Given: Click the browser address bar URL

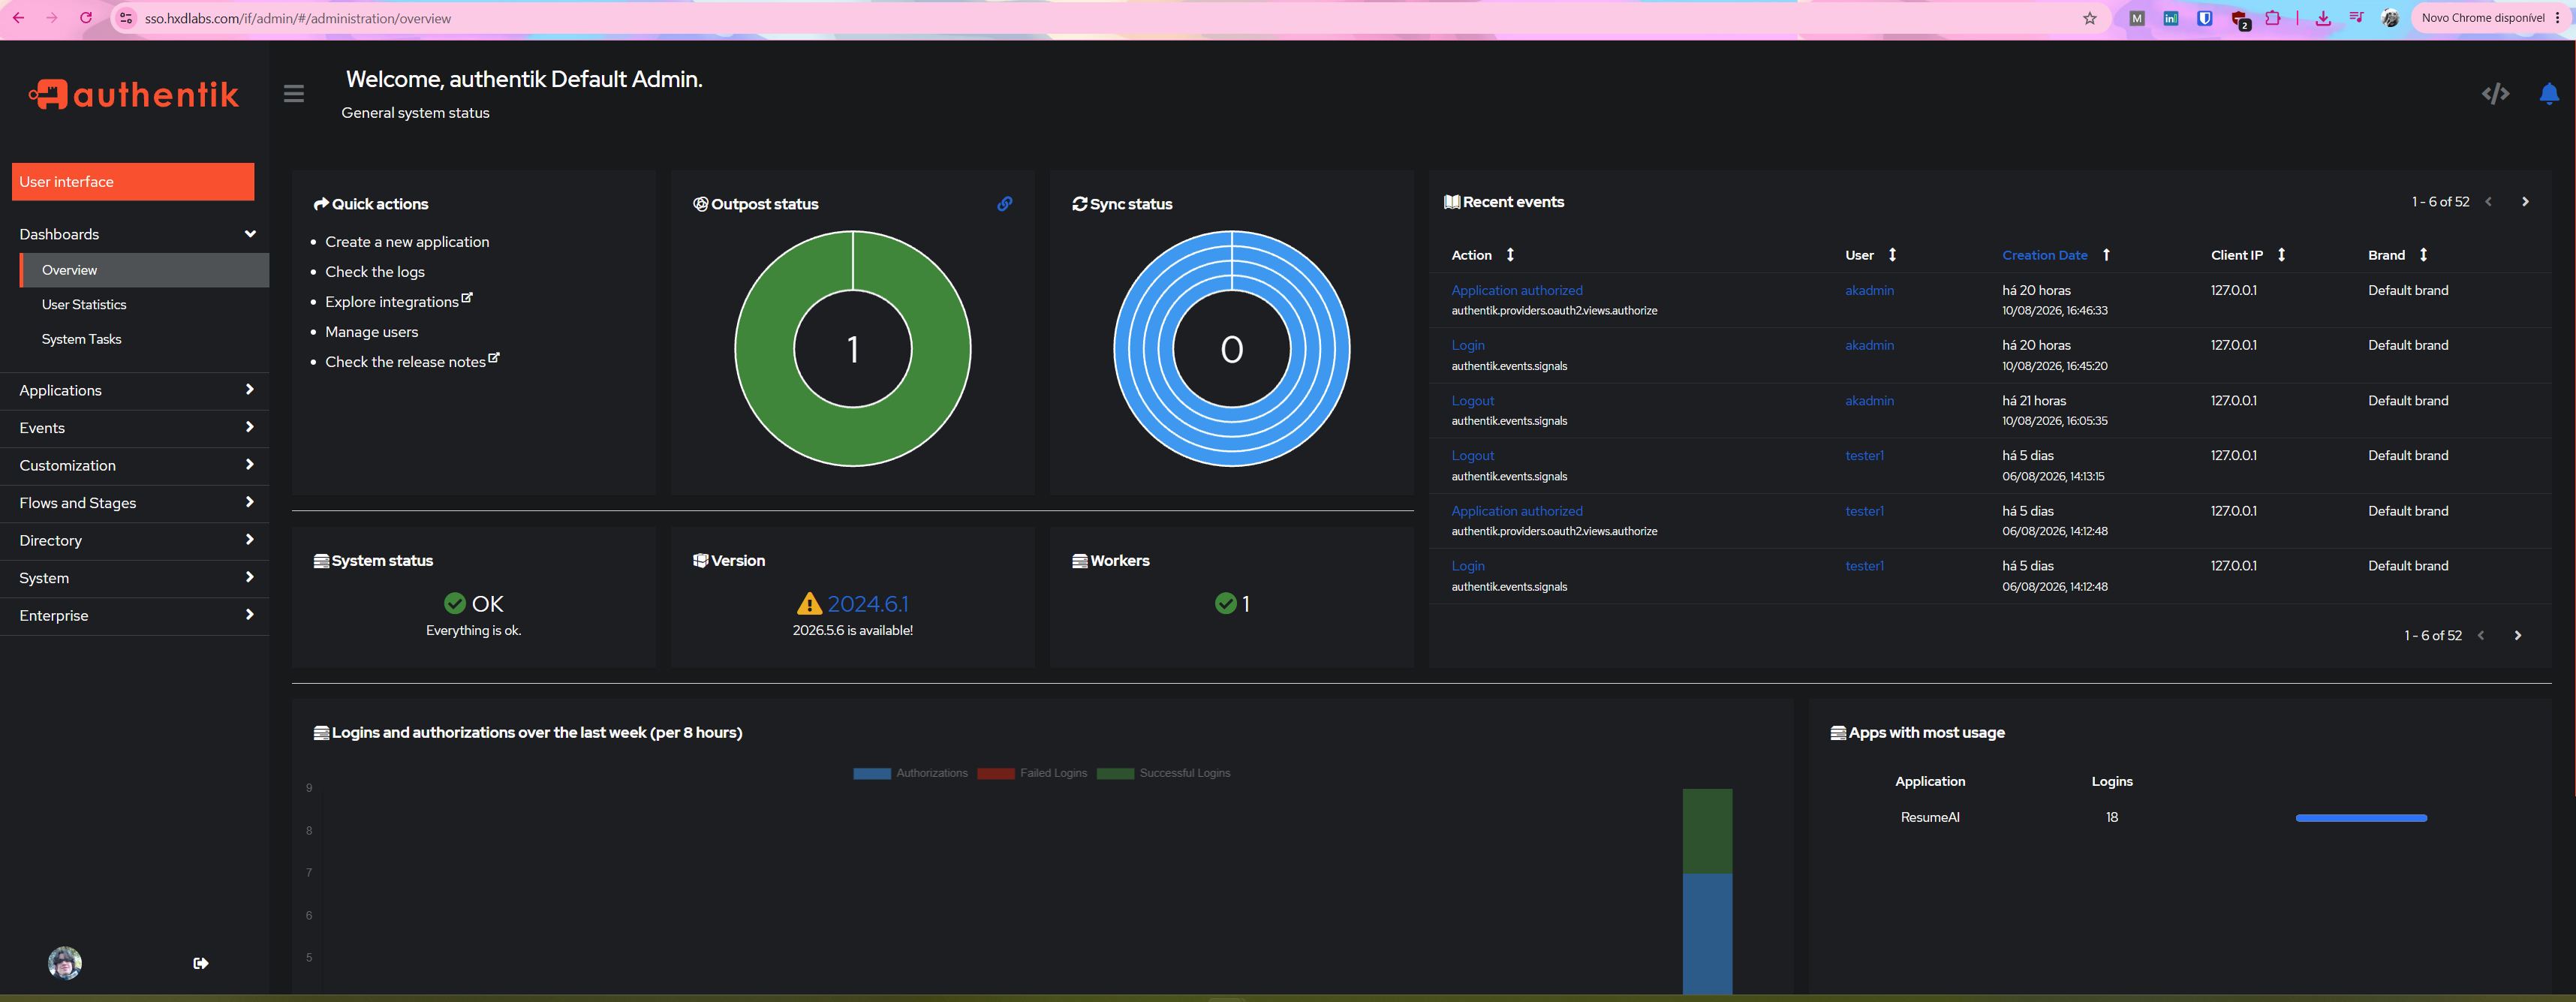Looking at the screenshot, I should (298, 18).
